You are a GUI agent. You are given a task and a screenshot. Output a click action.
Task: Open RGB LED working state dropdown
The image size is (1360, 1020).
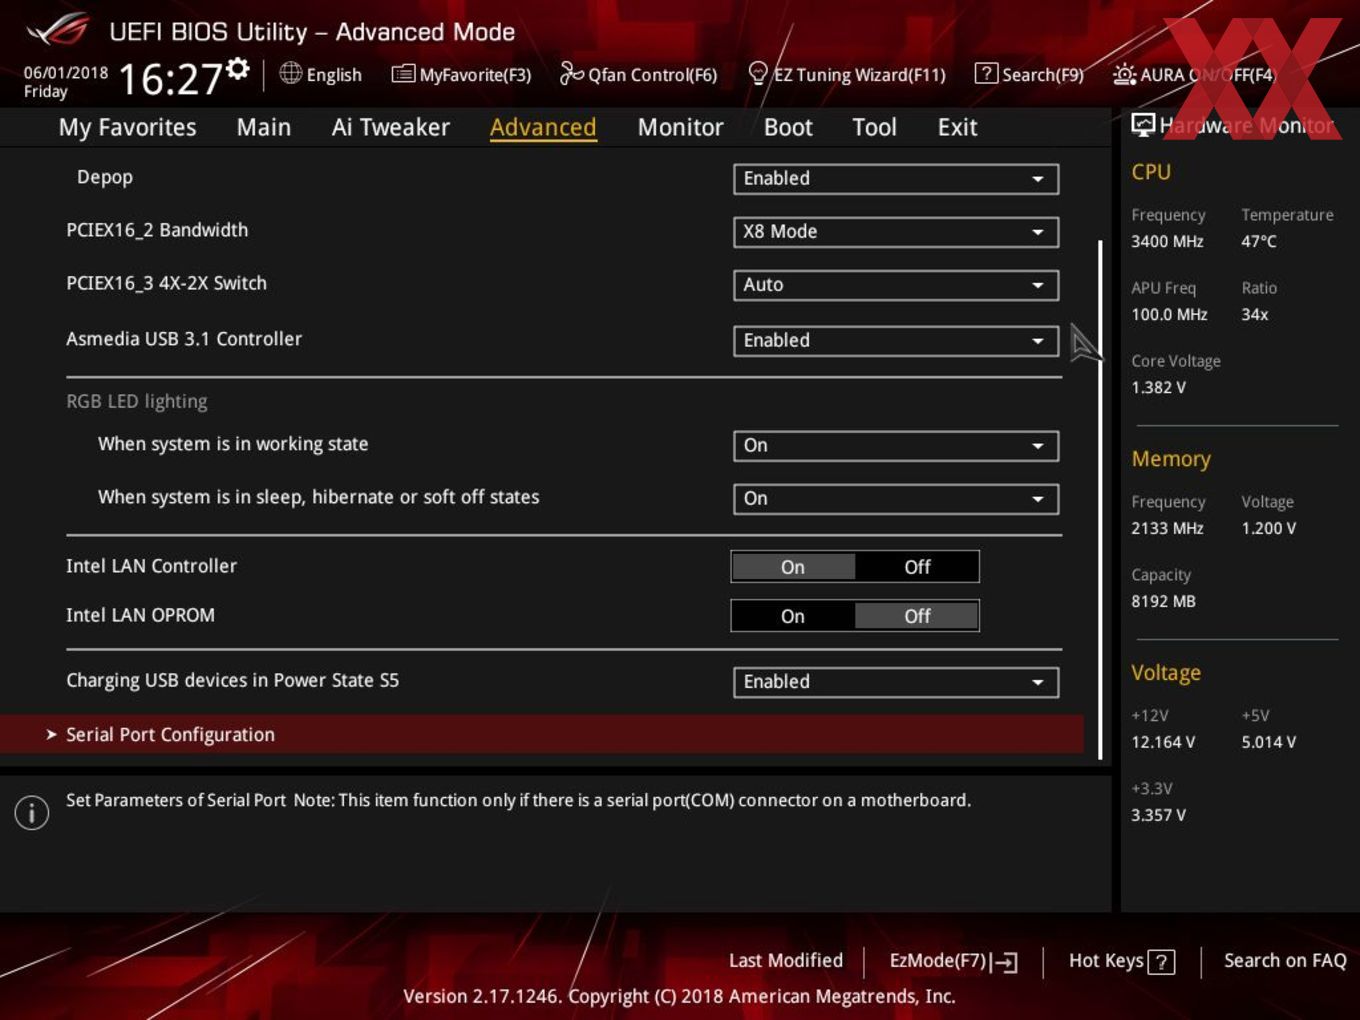[896, 445]
